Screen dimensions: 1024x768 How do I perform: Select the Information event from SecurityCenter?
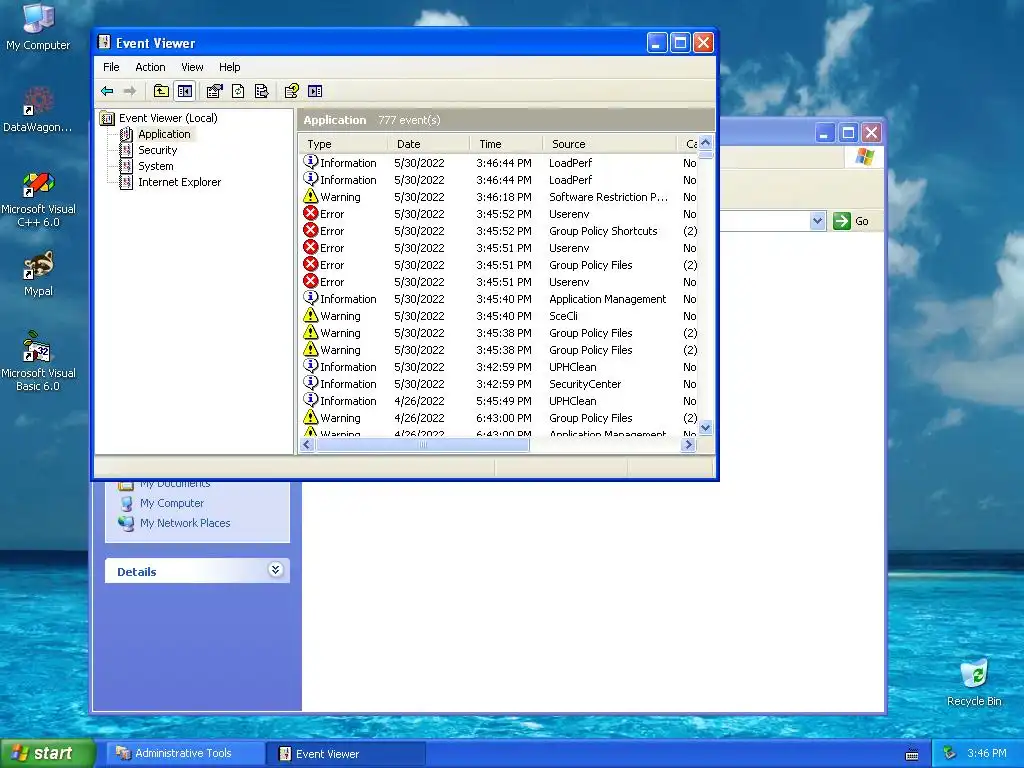(x=500, y=384)
